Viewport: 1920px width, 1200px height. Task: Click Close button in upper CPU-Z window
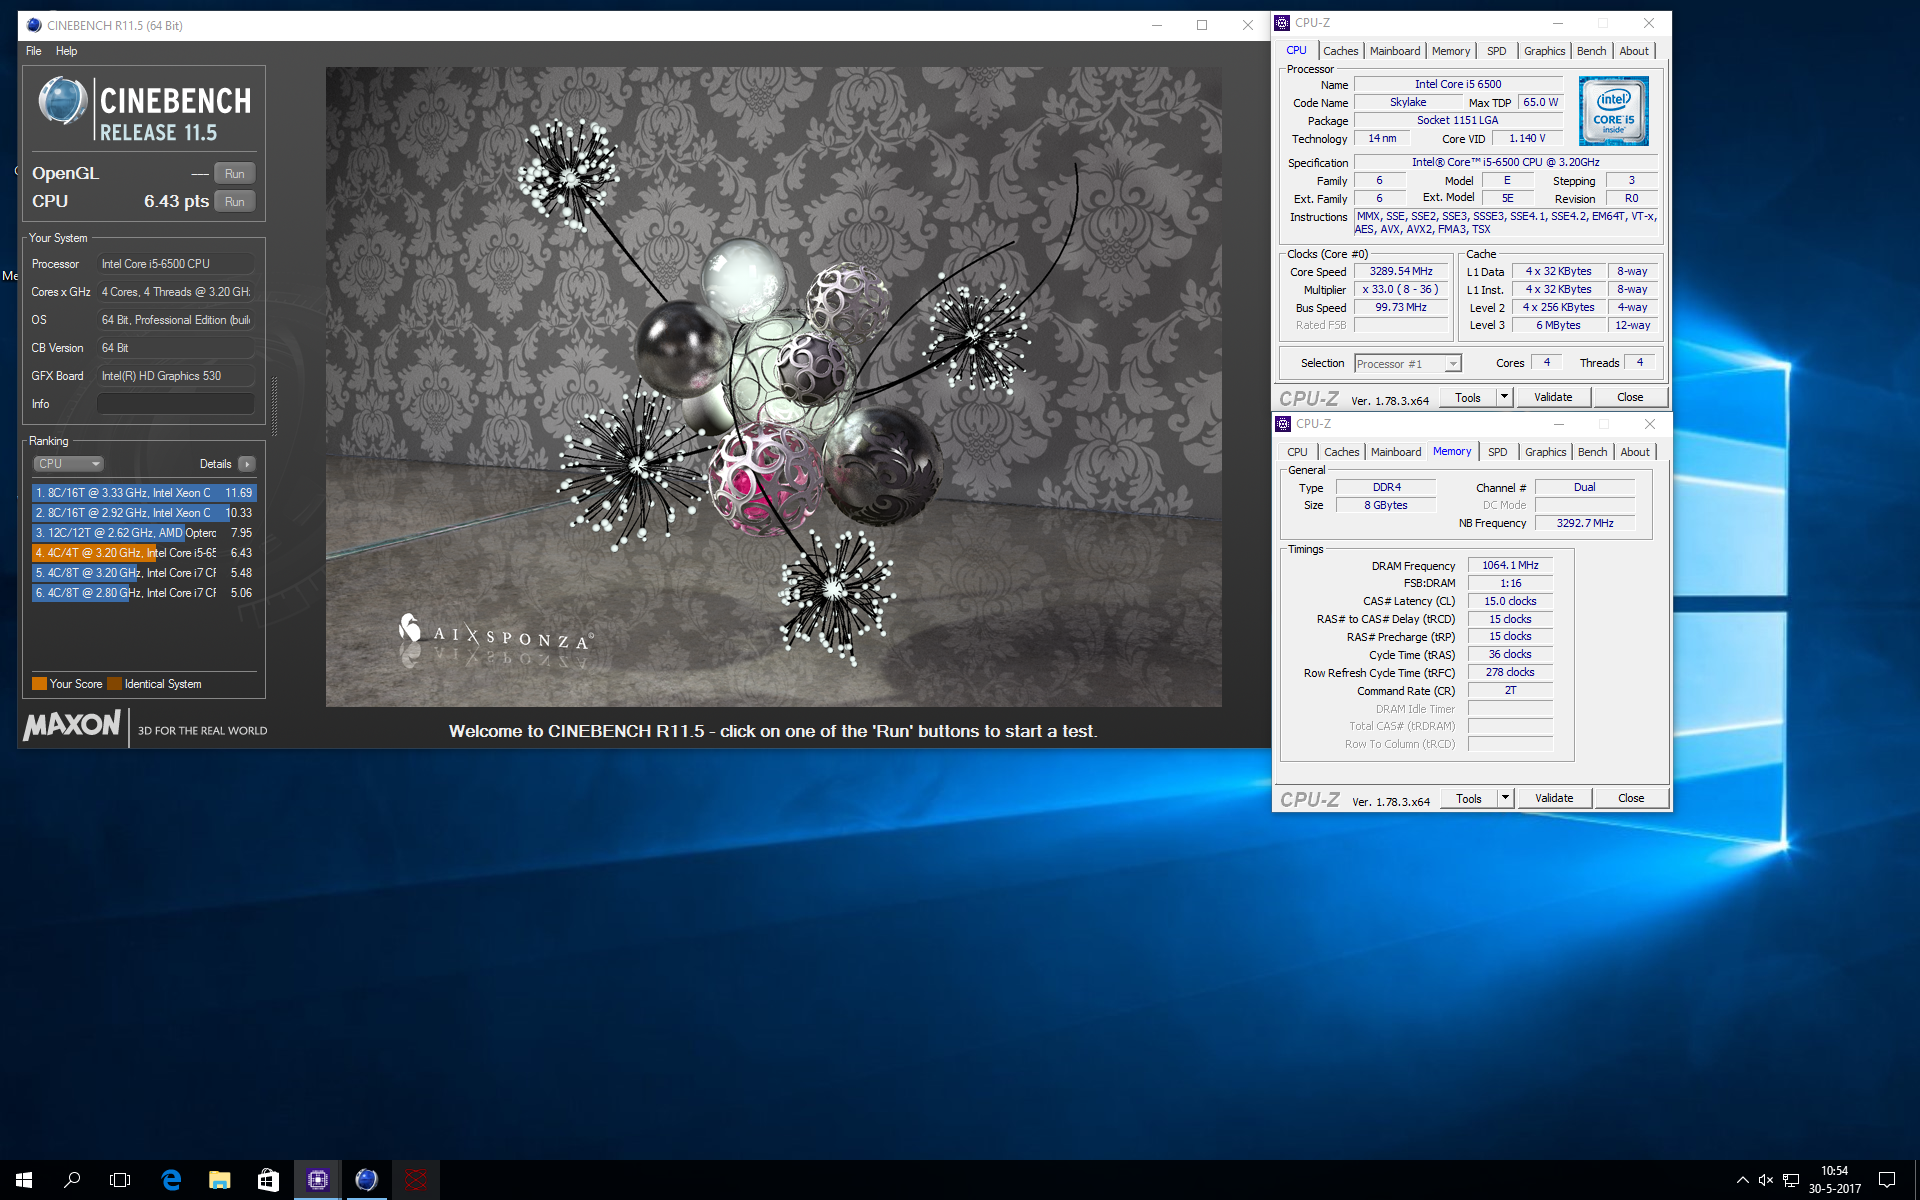pyautogui.click(x=1630, y=397)
